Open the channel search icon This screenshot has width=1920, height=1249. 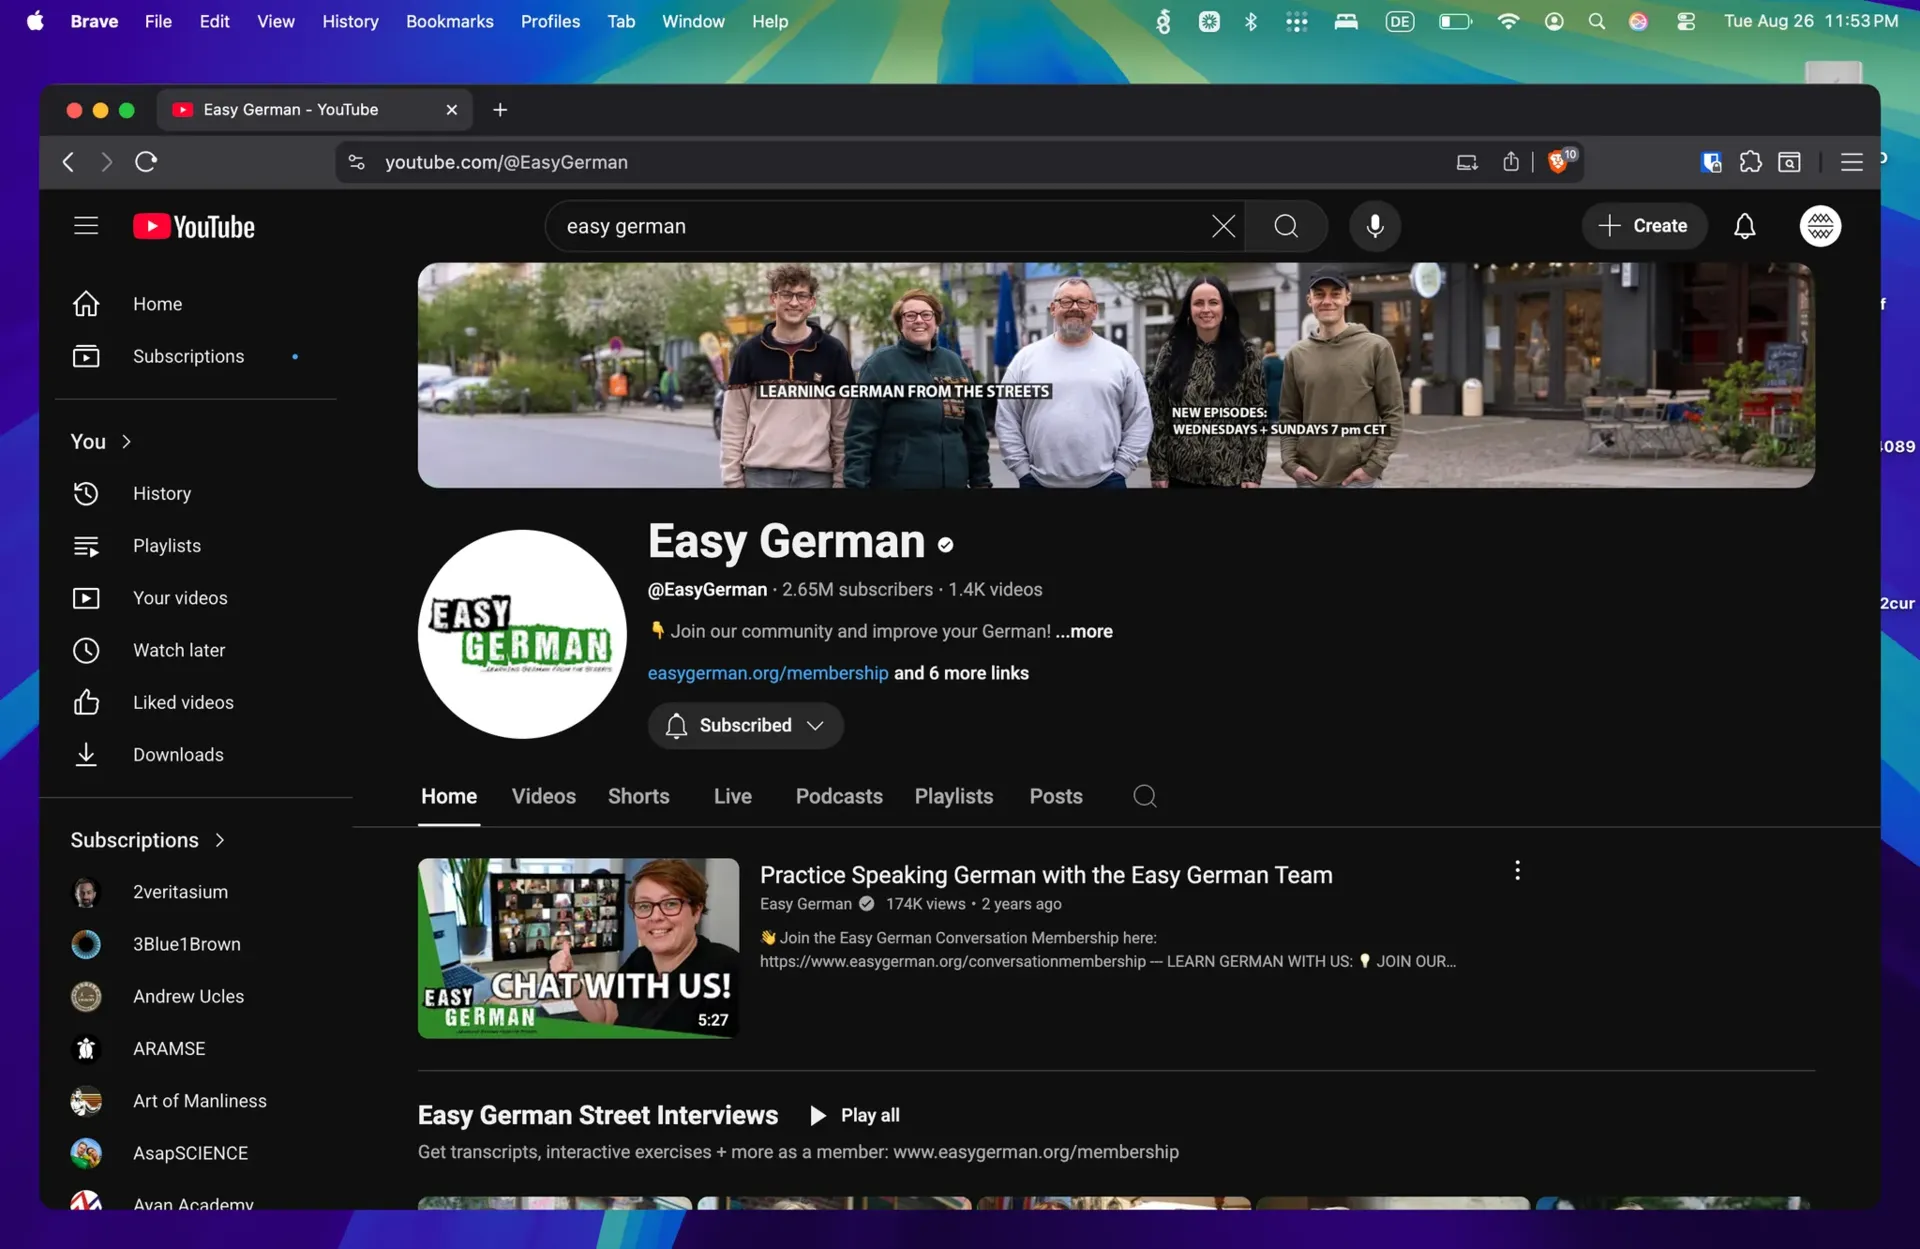pyautogui.click(x=1144, y=796)
